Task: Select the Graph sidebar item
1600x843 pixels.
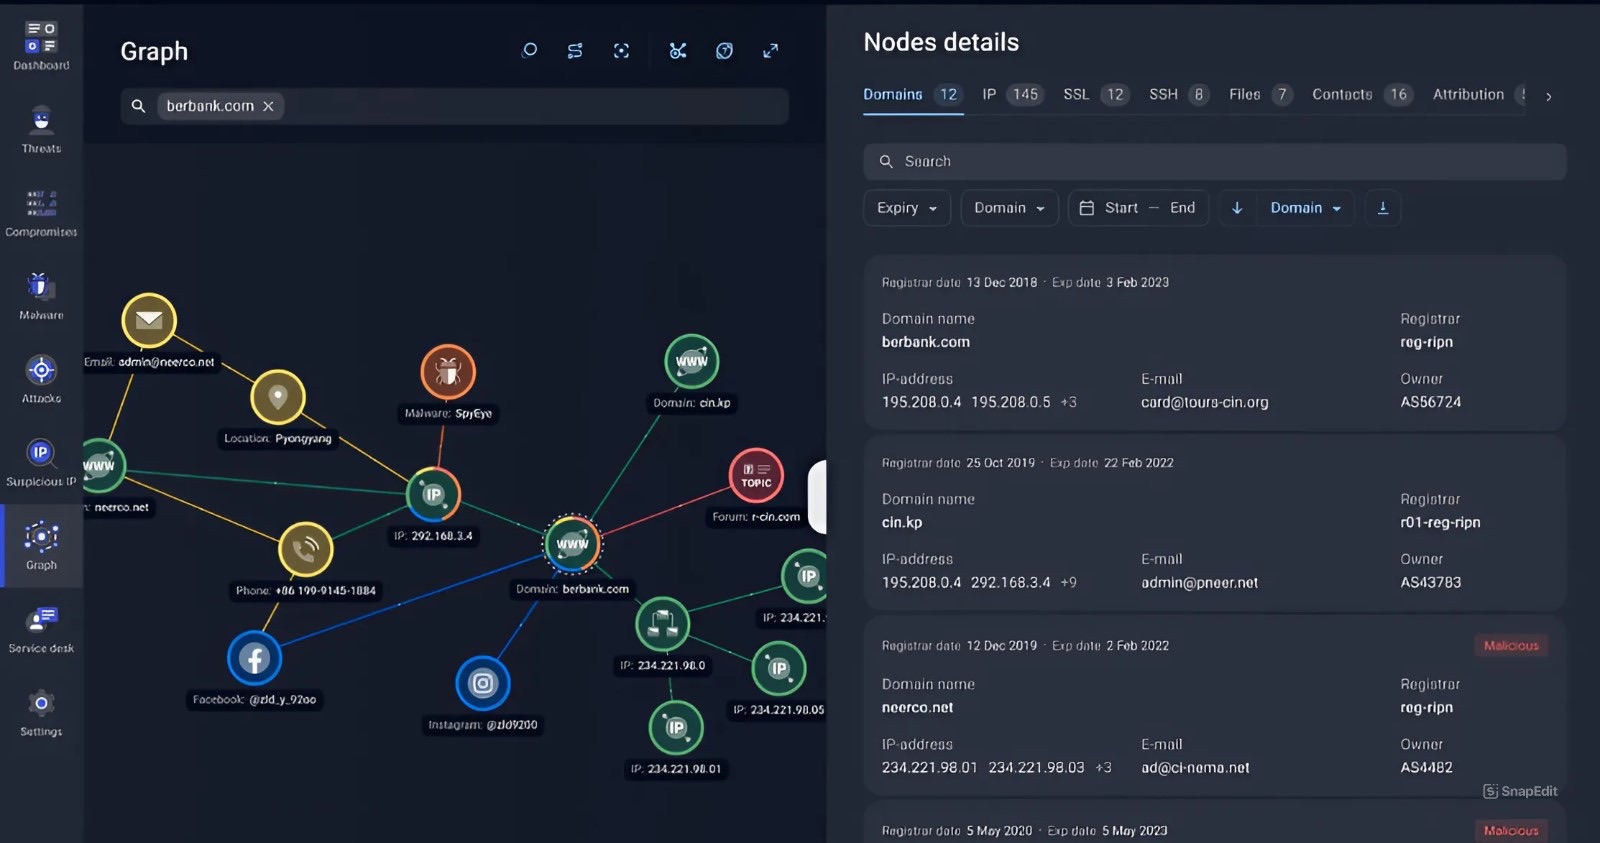Action: pyautogui.click(x=41, y=545)
